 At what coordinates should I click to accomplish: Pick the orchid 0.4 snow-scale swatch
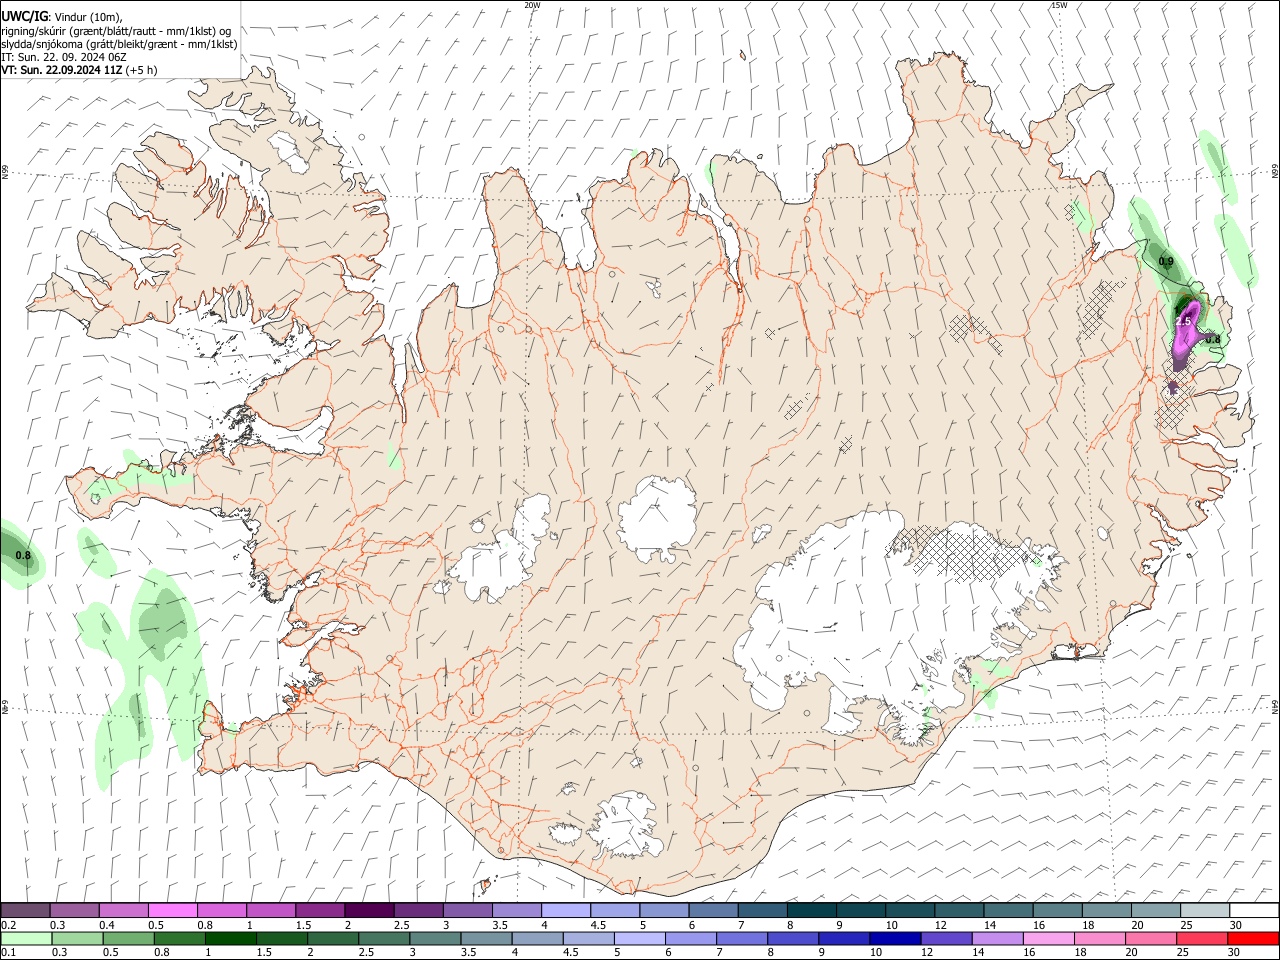tap(123, 910)
